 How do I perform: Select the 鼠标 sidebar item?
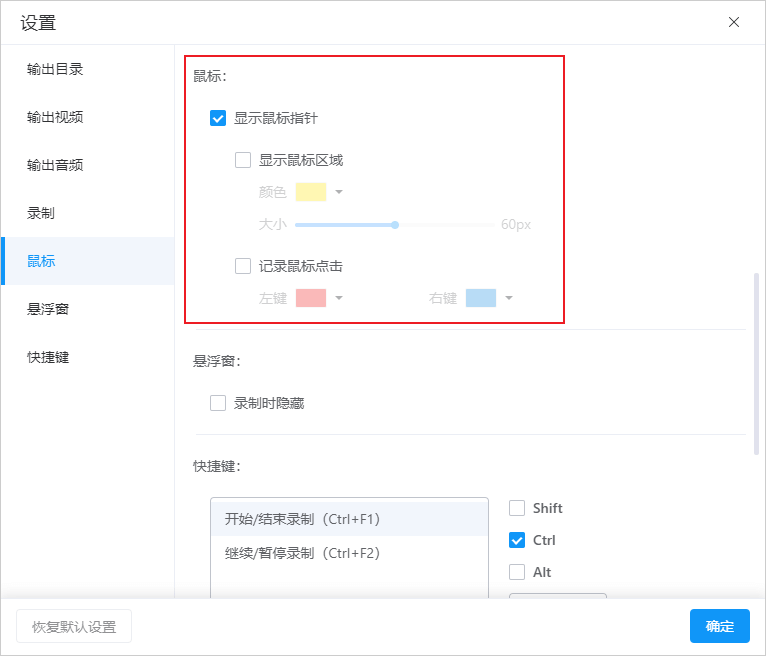88,261
